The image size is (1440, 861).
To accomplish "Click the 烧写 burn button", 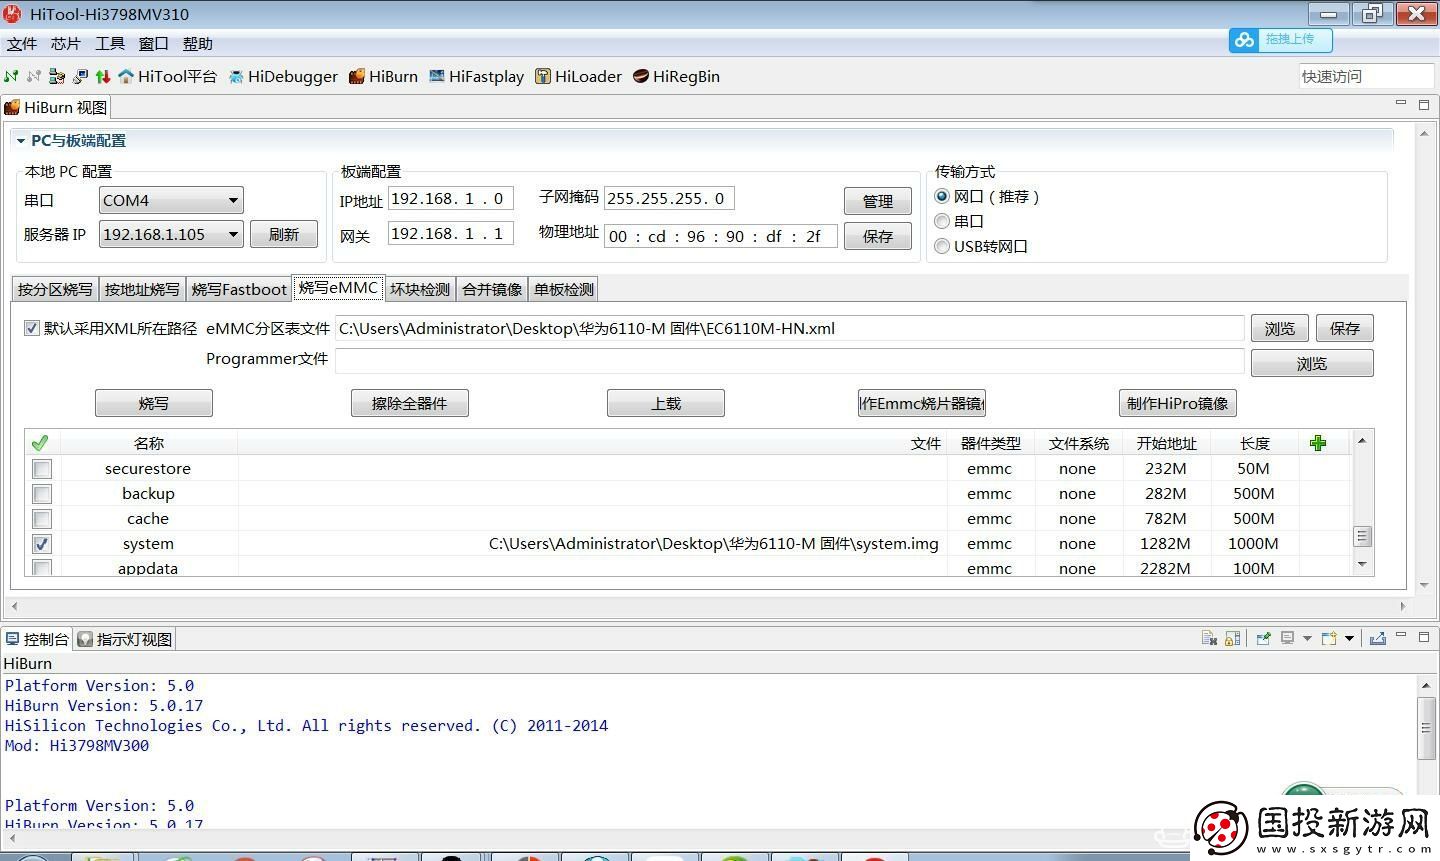I will pos(154,403).
